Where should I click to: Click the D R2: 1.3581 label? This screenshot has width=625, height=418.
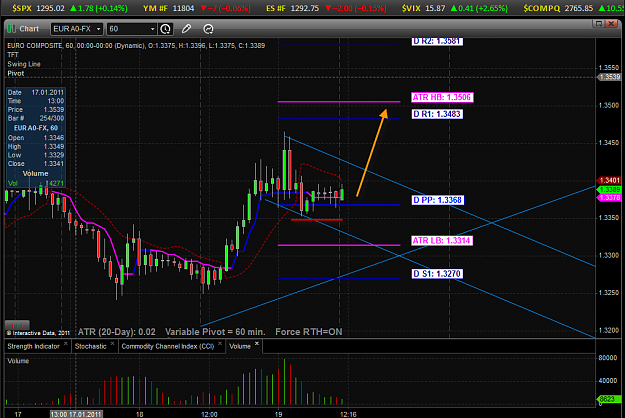tap(437, 41)
